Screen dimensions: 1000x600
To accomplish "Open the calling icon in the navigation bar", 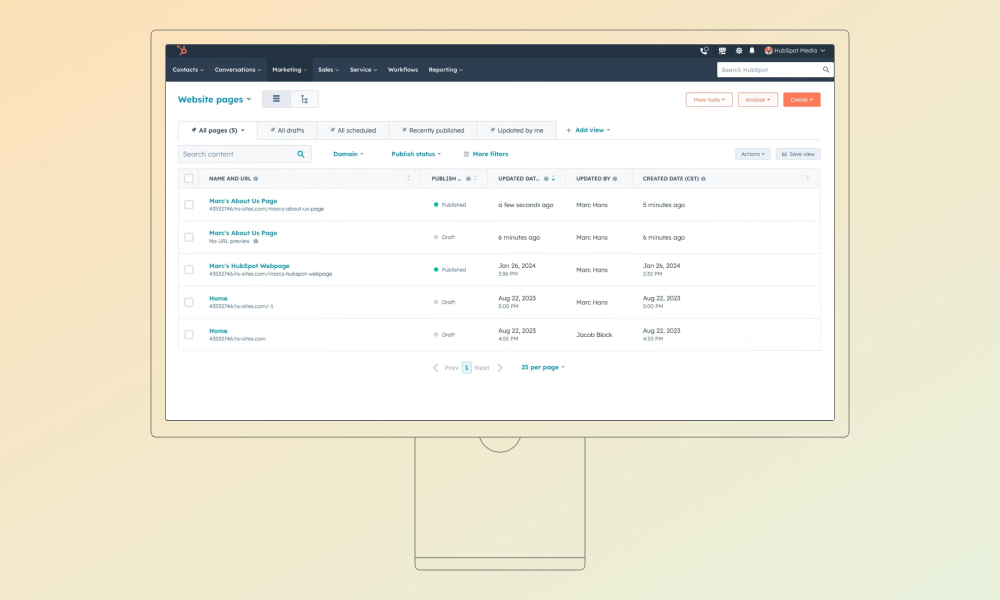I will click(x=704, y=50).
